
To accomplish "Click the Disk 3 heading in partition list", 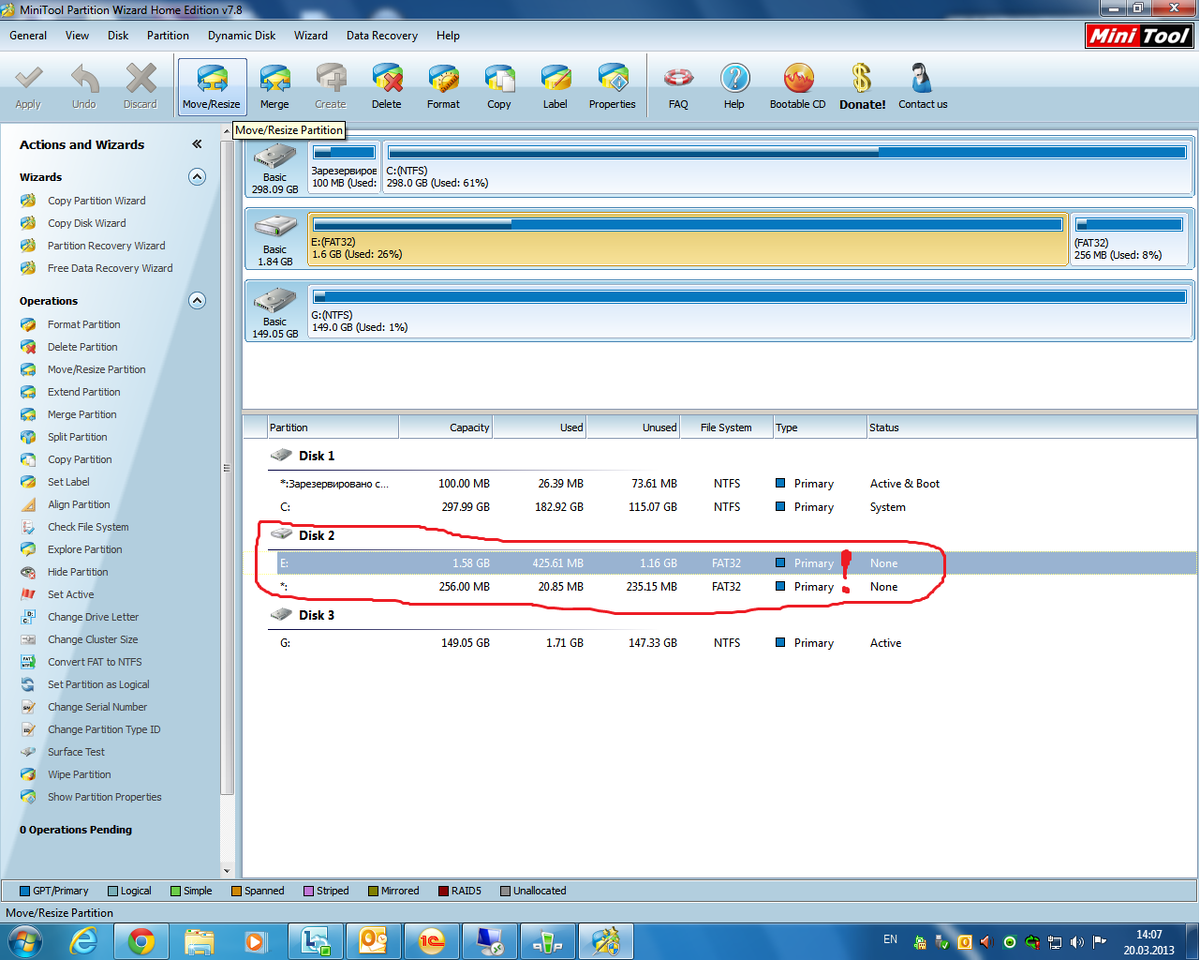I will [317, 616].
